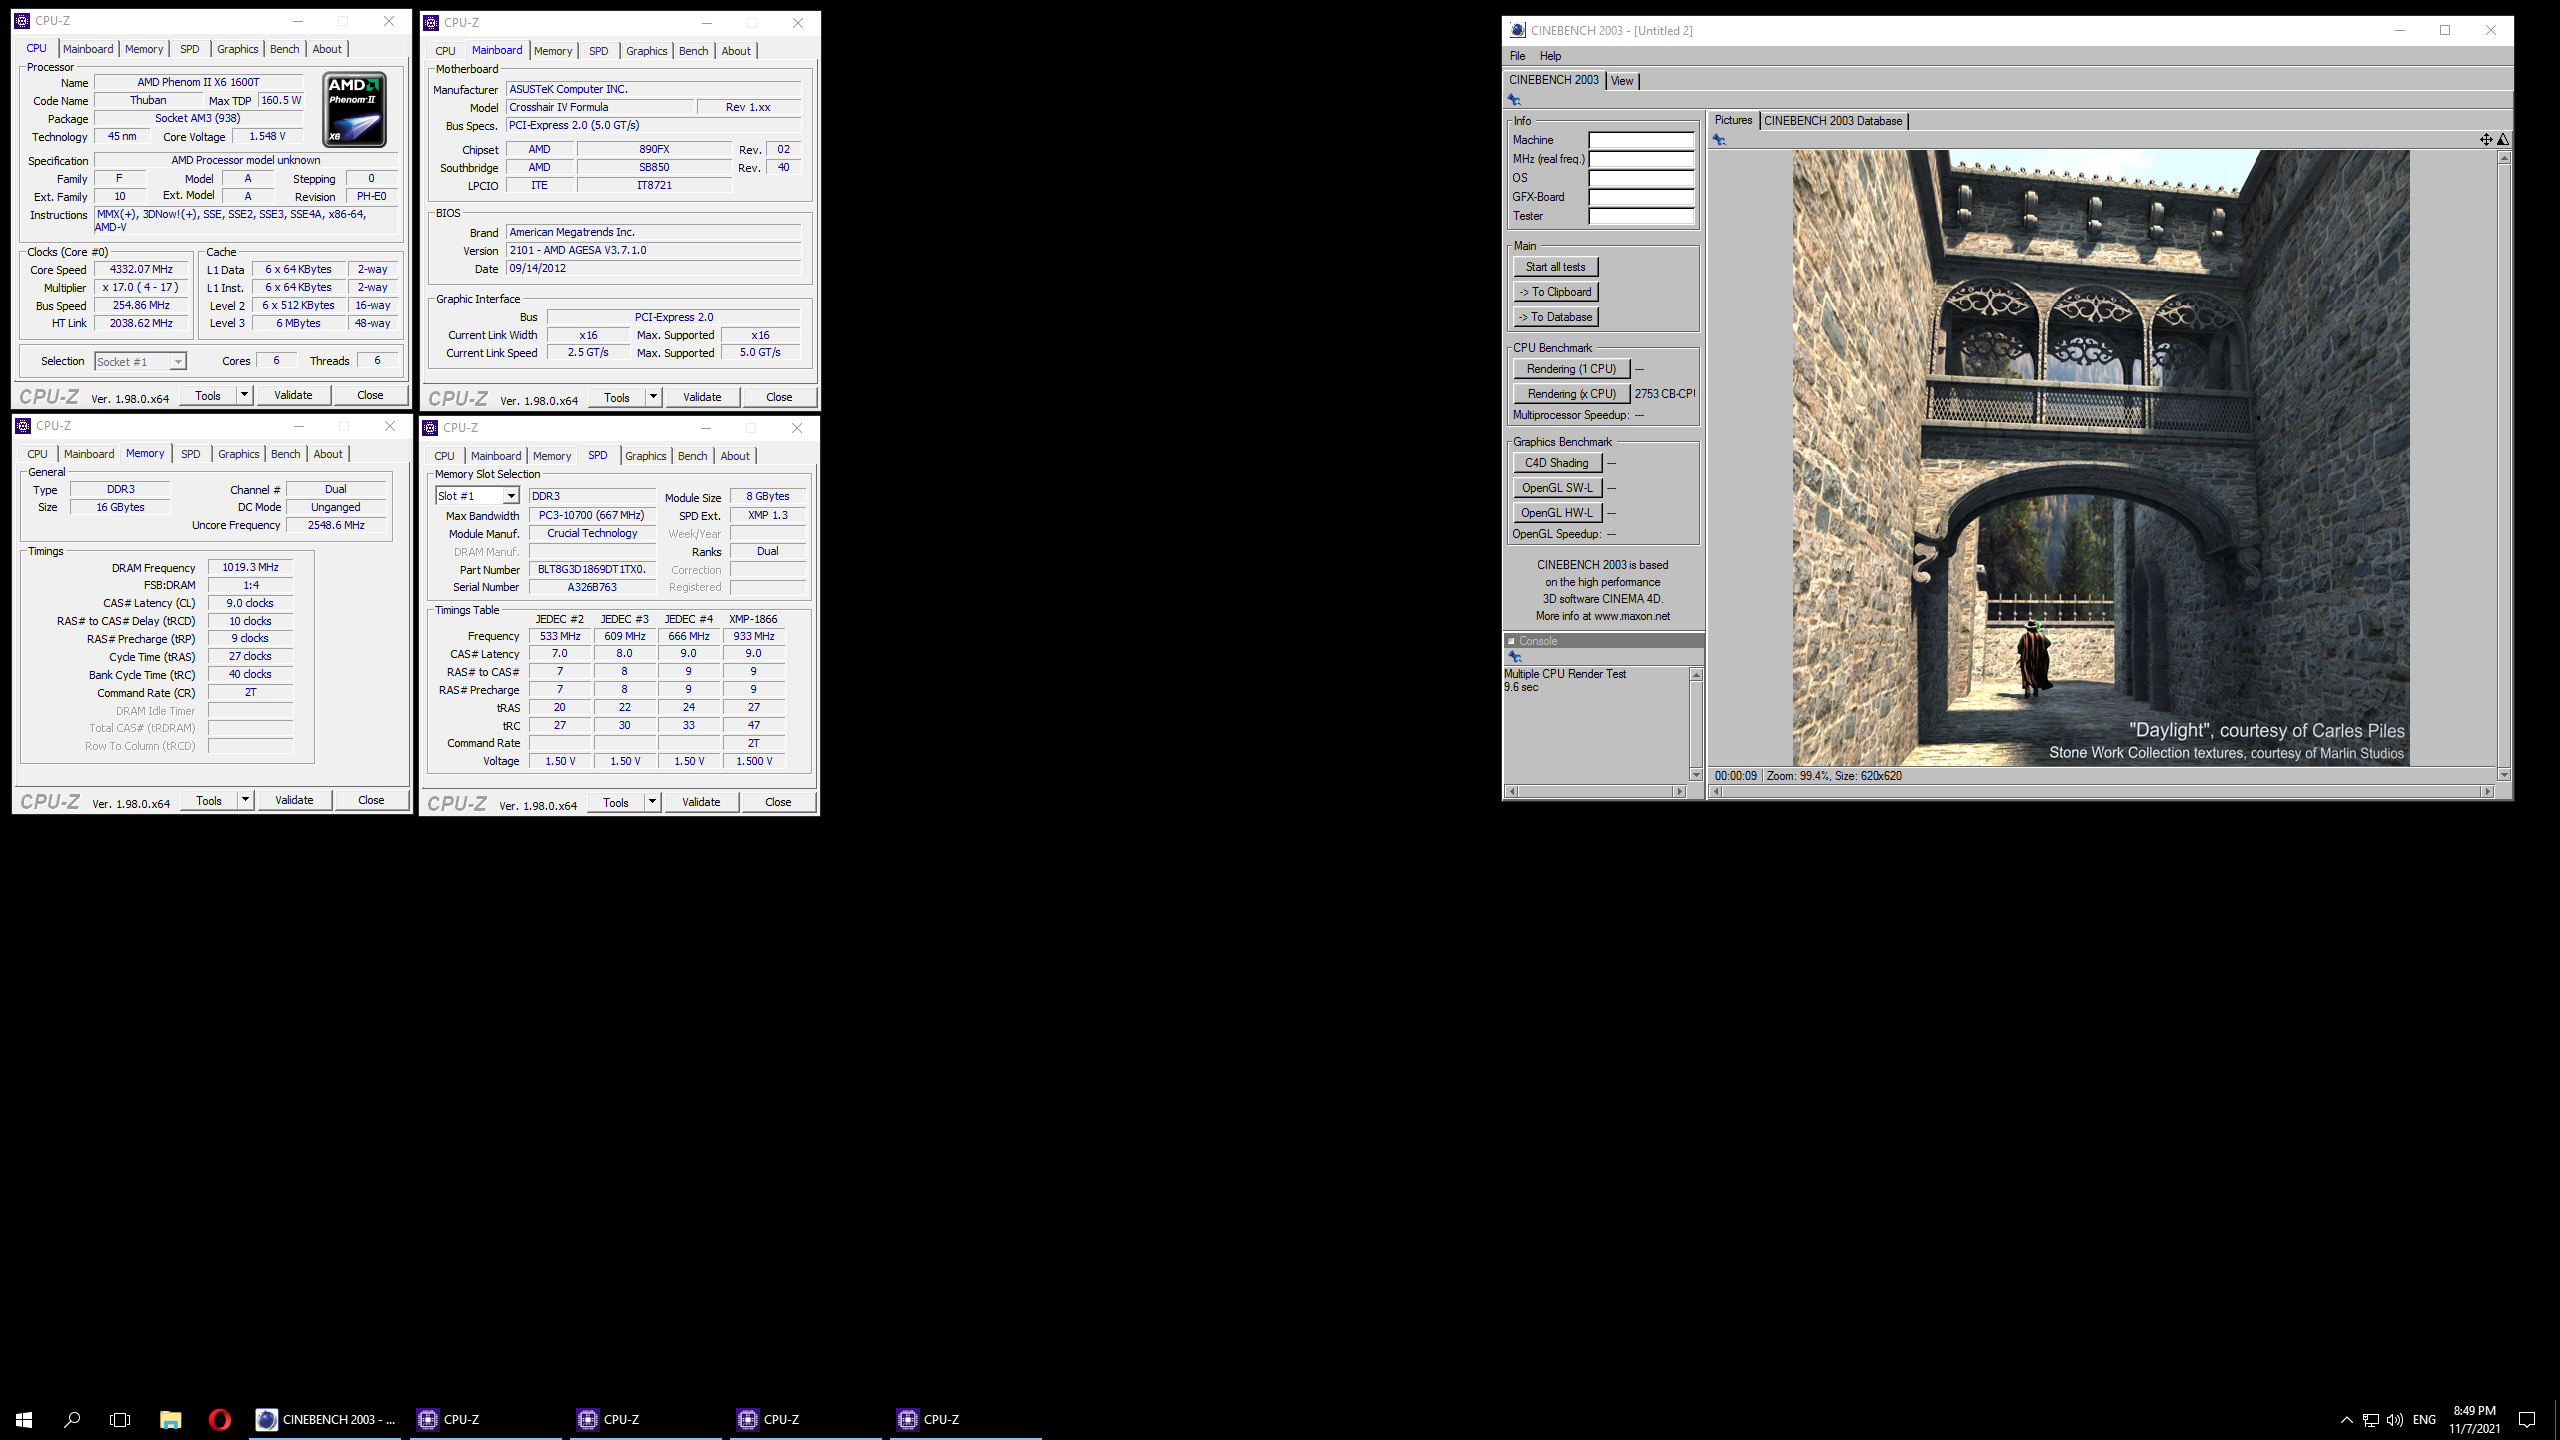Open the File menu in CINEBENCH
This screenshot has height=1440, width=2560.
coord(1517,56)
